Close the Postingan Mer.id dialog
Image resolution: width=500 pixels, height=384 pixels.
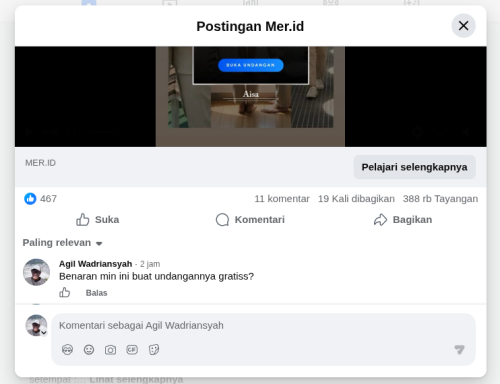pyautogui.click(x=463, y=26)
